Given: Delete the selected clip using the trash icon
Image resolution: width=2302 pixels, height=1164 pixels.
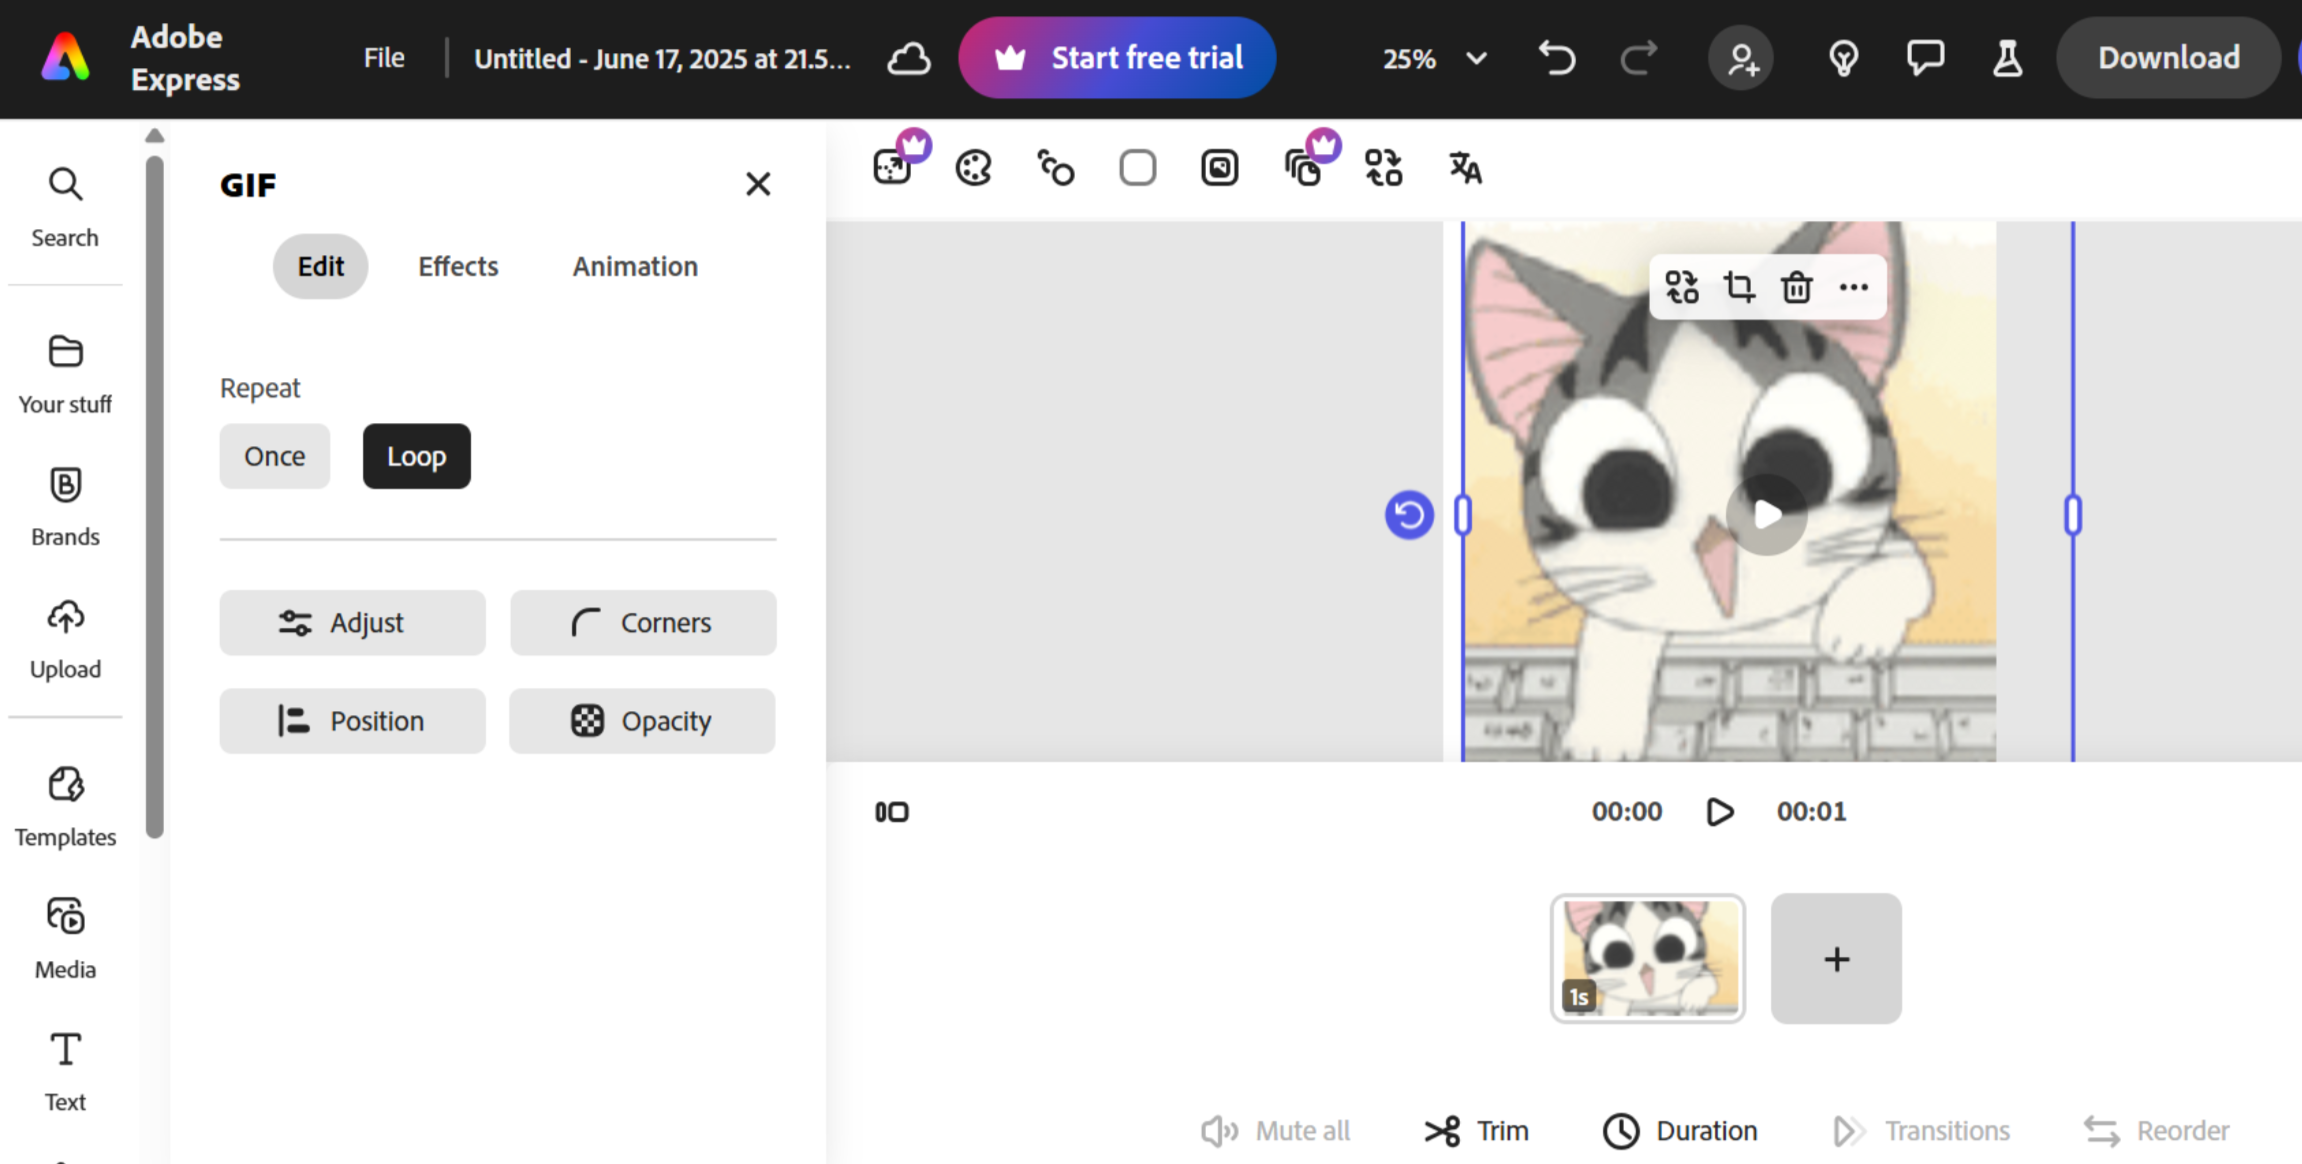Looking at the screenshot, I should (1796, 287).
